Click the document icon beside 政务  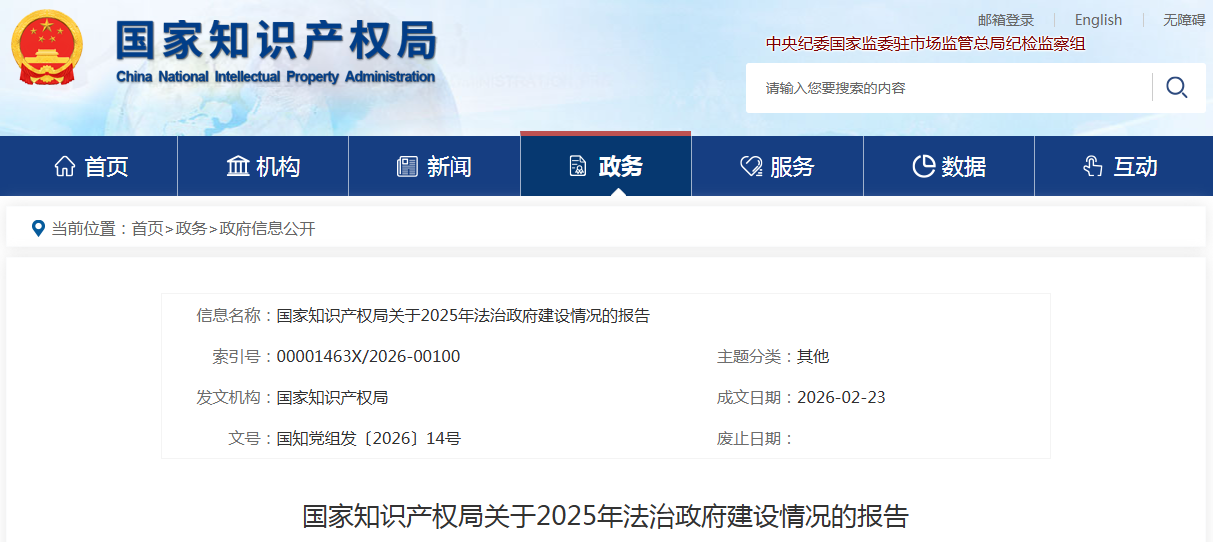pyautogui.click(x=577, y=167)
